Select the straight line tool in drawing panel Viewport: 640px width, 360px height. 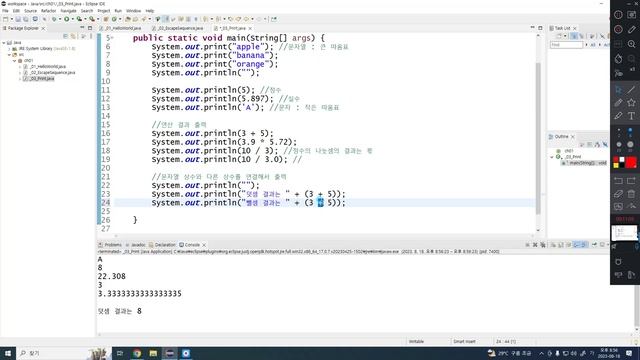pos(631,89)
